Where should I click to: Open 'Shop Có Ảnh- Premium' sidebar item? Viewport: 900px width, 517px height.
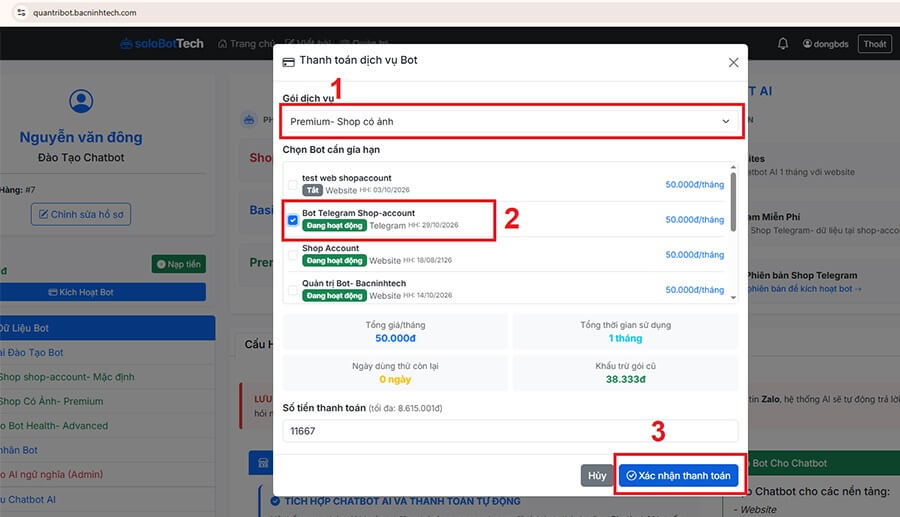(107, 401)
